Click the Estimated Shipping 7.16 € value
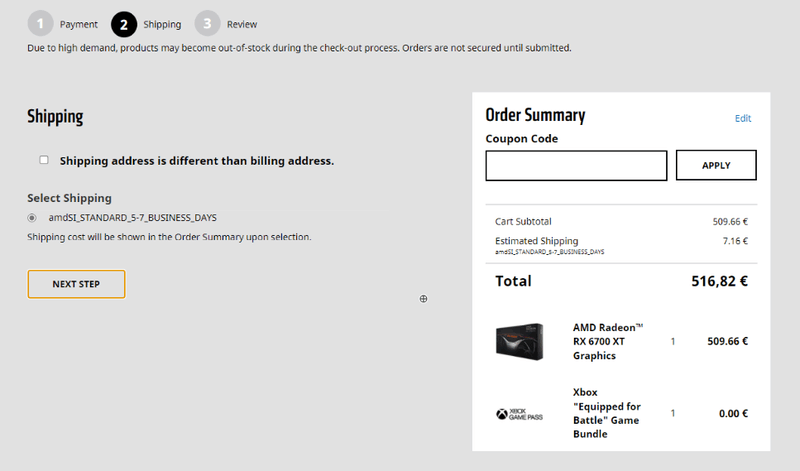800x471 pixels. [735, 241]
